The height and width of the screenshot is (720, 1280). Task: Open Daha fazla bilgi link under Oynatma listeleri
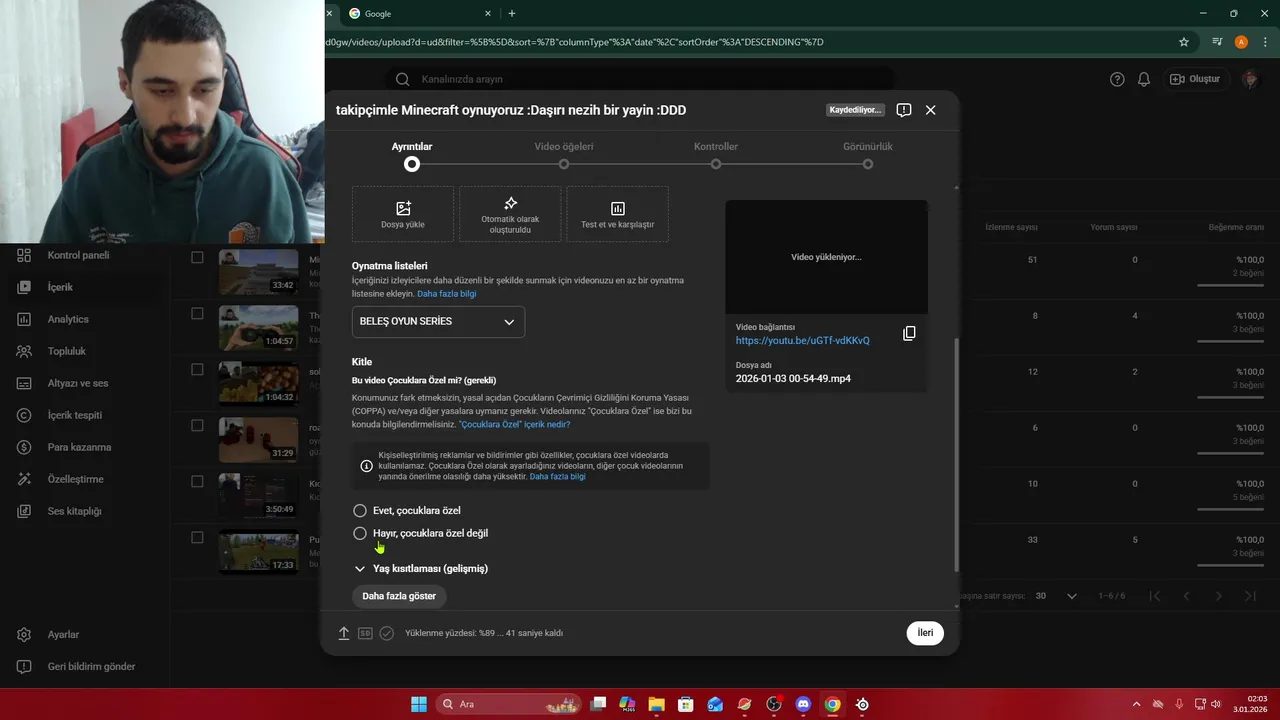coord(446,294)
